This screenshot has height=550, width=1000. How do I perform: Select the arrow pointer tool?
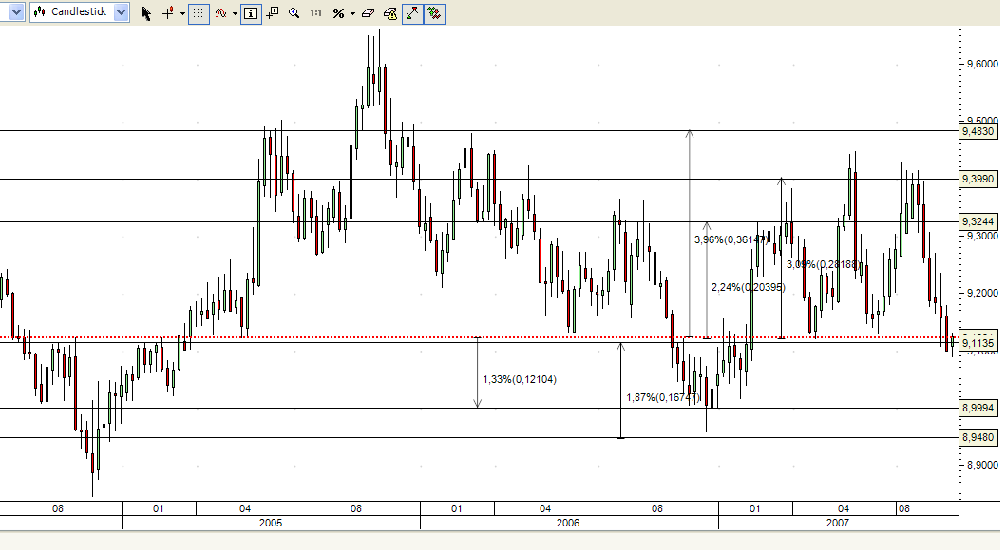[x=147, y=13]
